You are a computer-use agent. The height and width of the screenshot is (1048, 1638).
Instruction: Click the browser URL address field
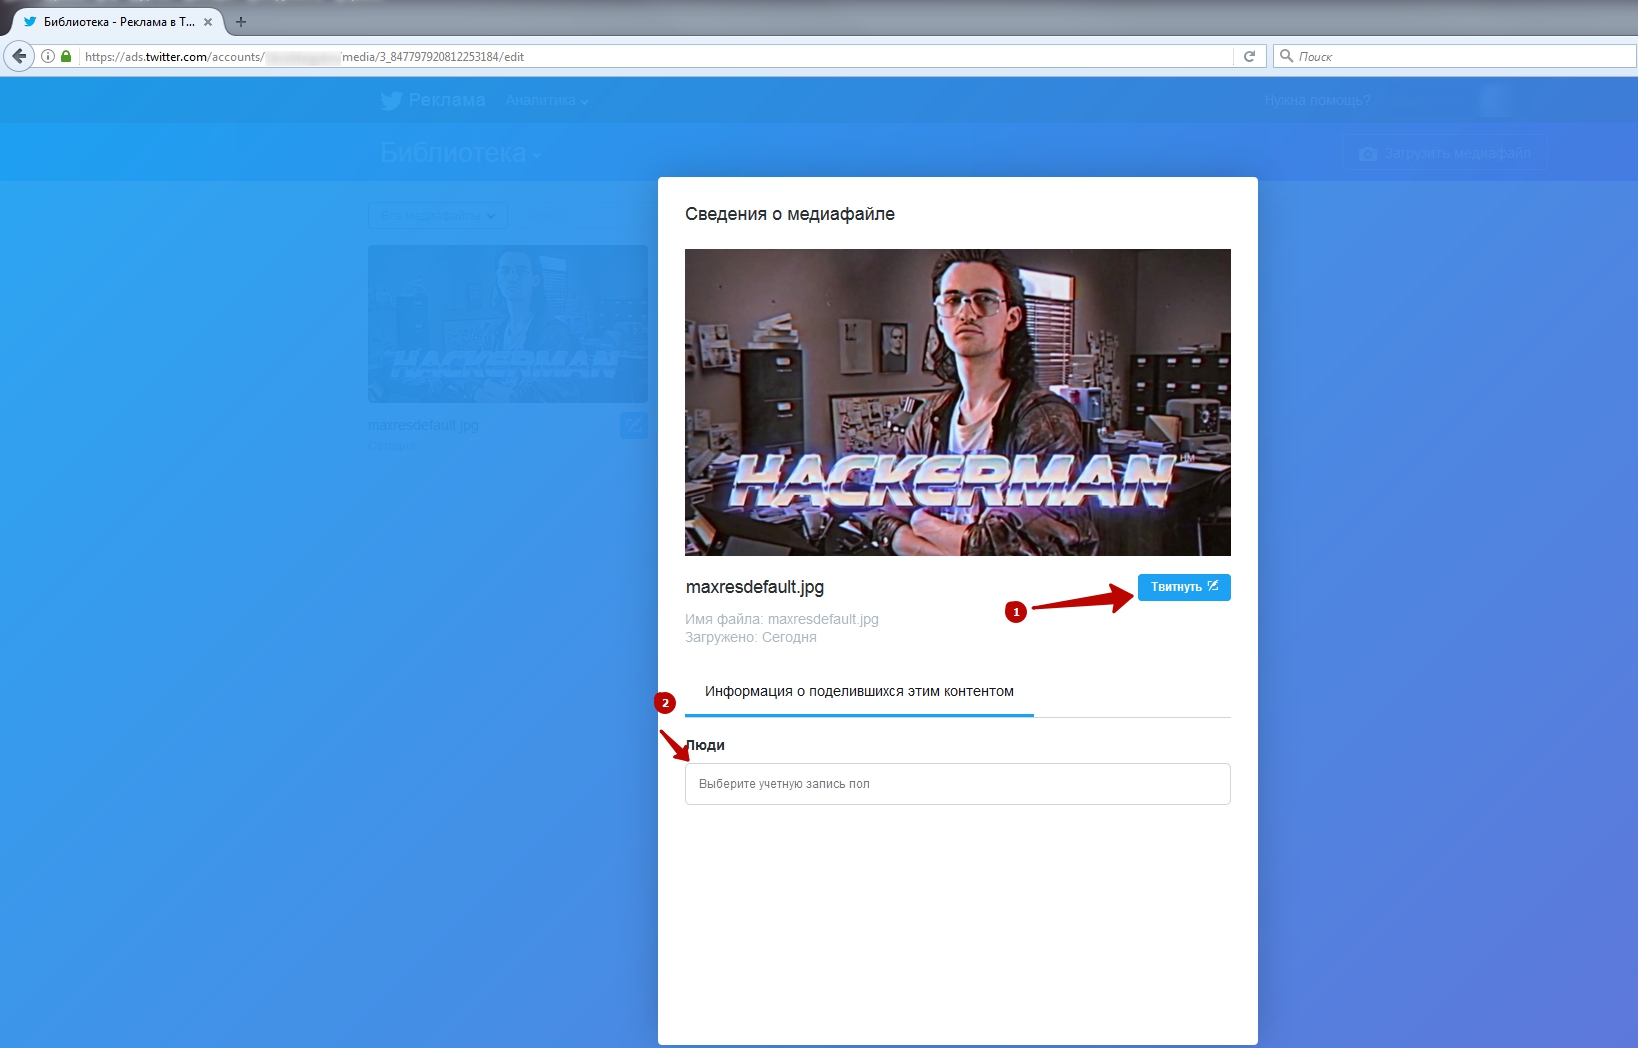650,56
